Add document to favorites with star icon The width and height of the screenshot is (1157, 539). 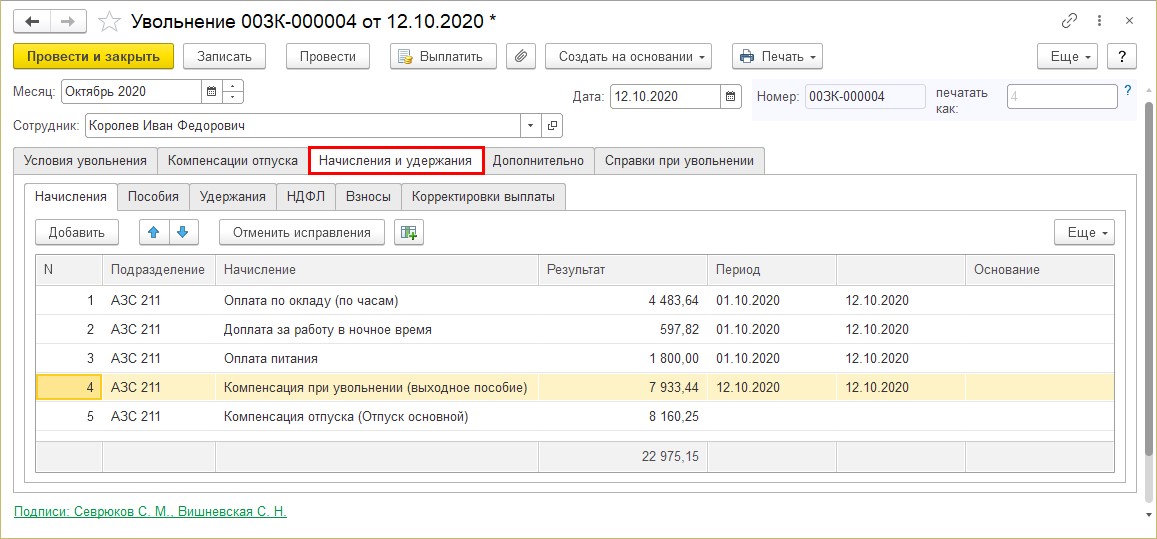tap(109, 21)
